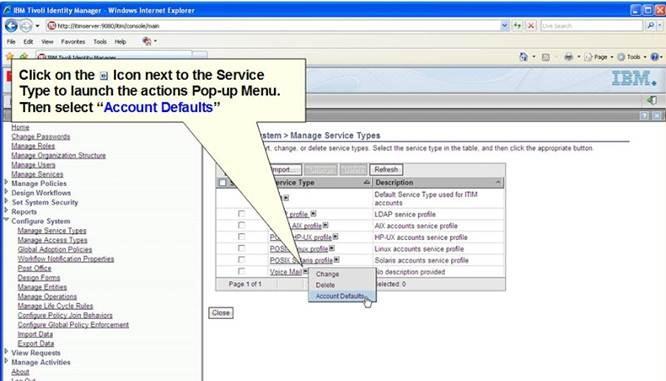Open the Change Passwords link

pyautogui.click(x=40, y=137)
